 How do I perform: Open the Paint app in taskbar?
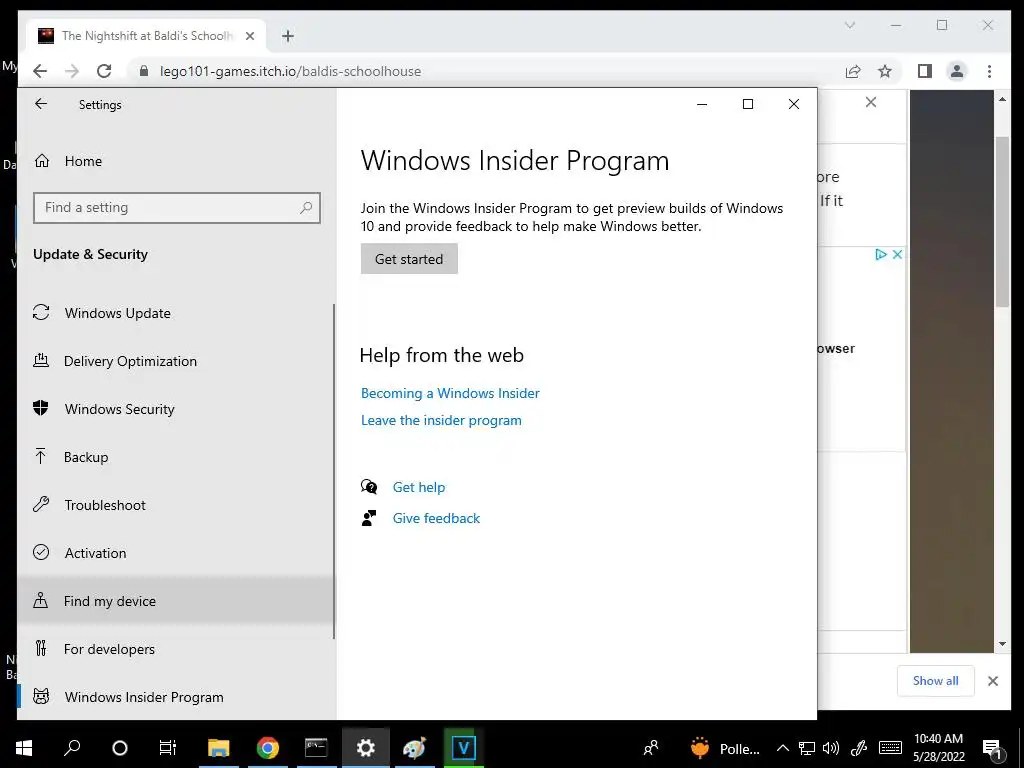[x=414, y=748]
